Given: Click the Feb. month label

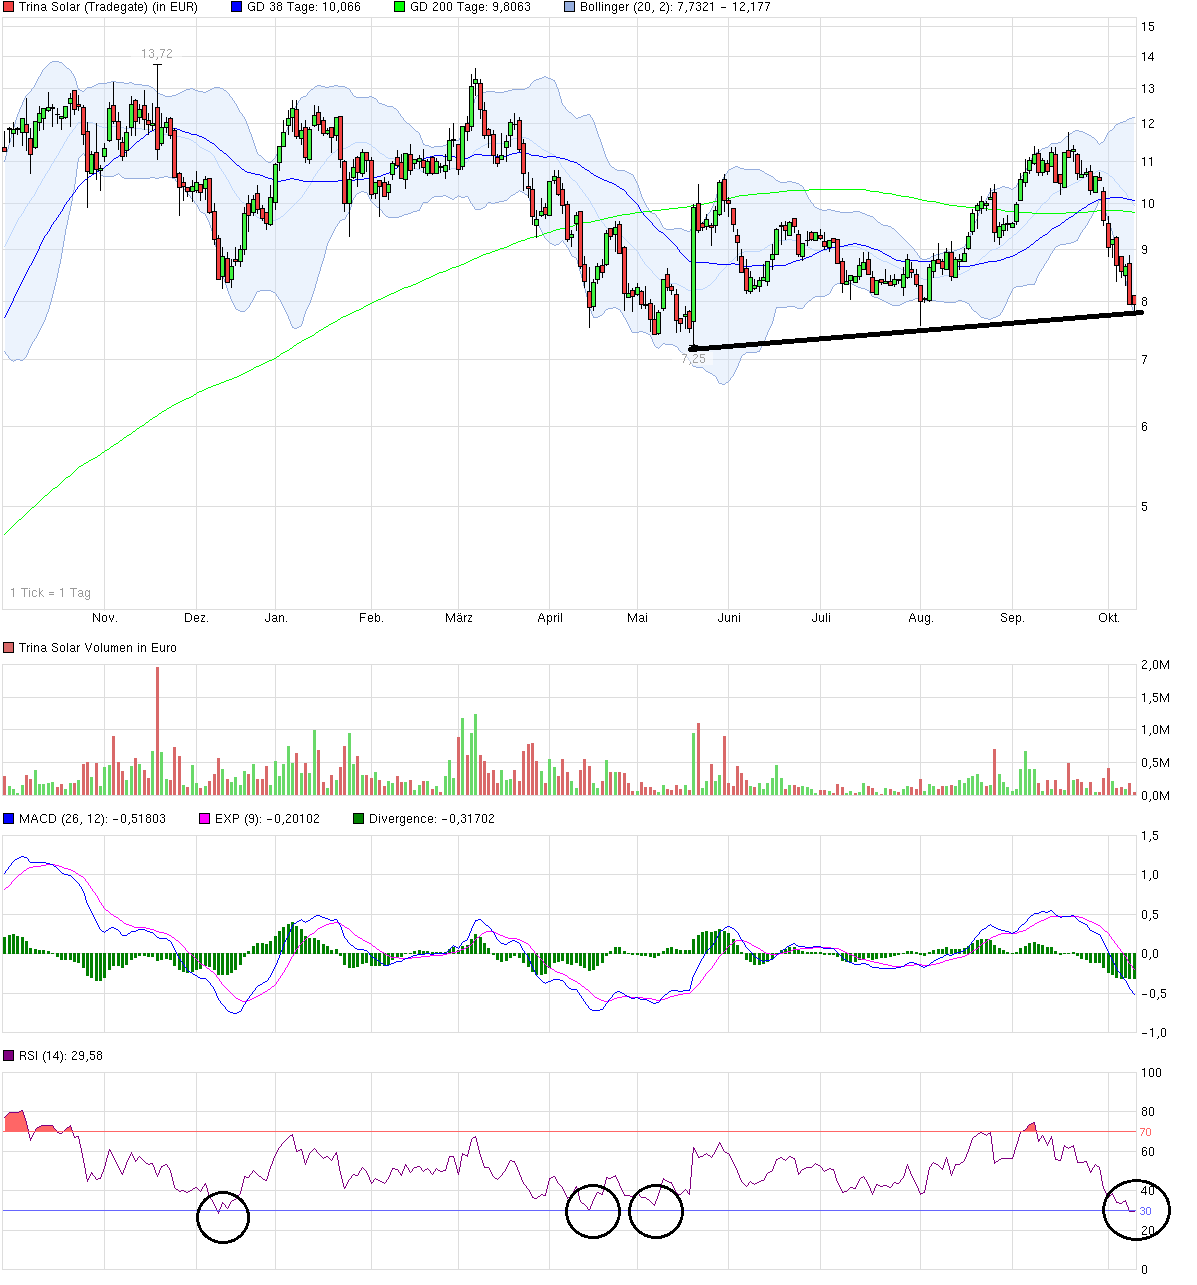Looking at the screenshot, I should (371, 618).
